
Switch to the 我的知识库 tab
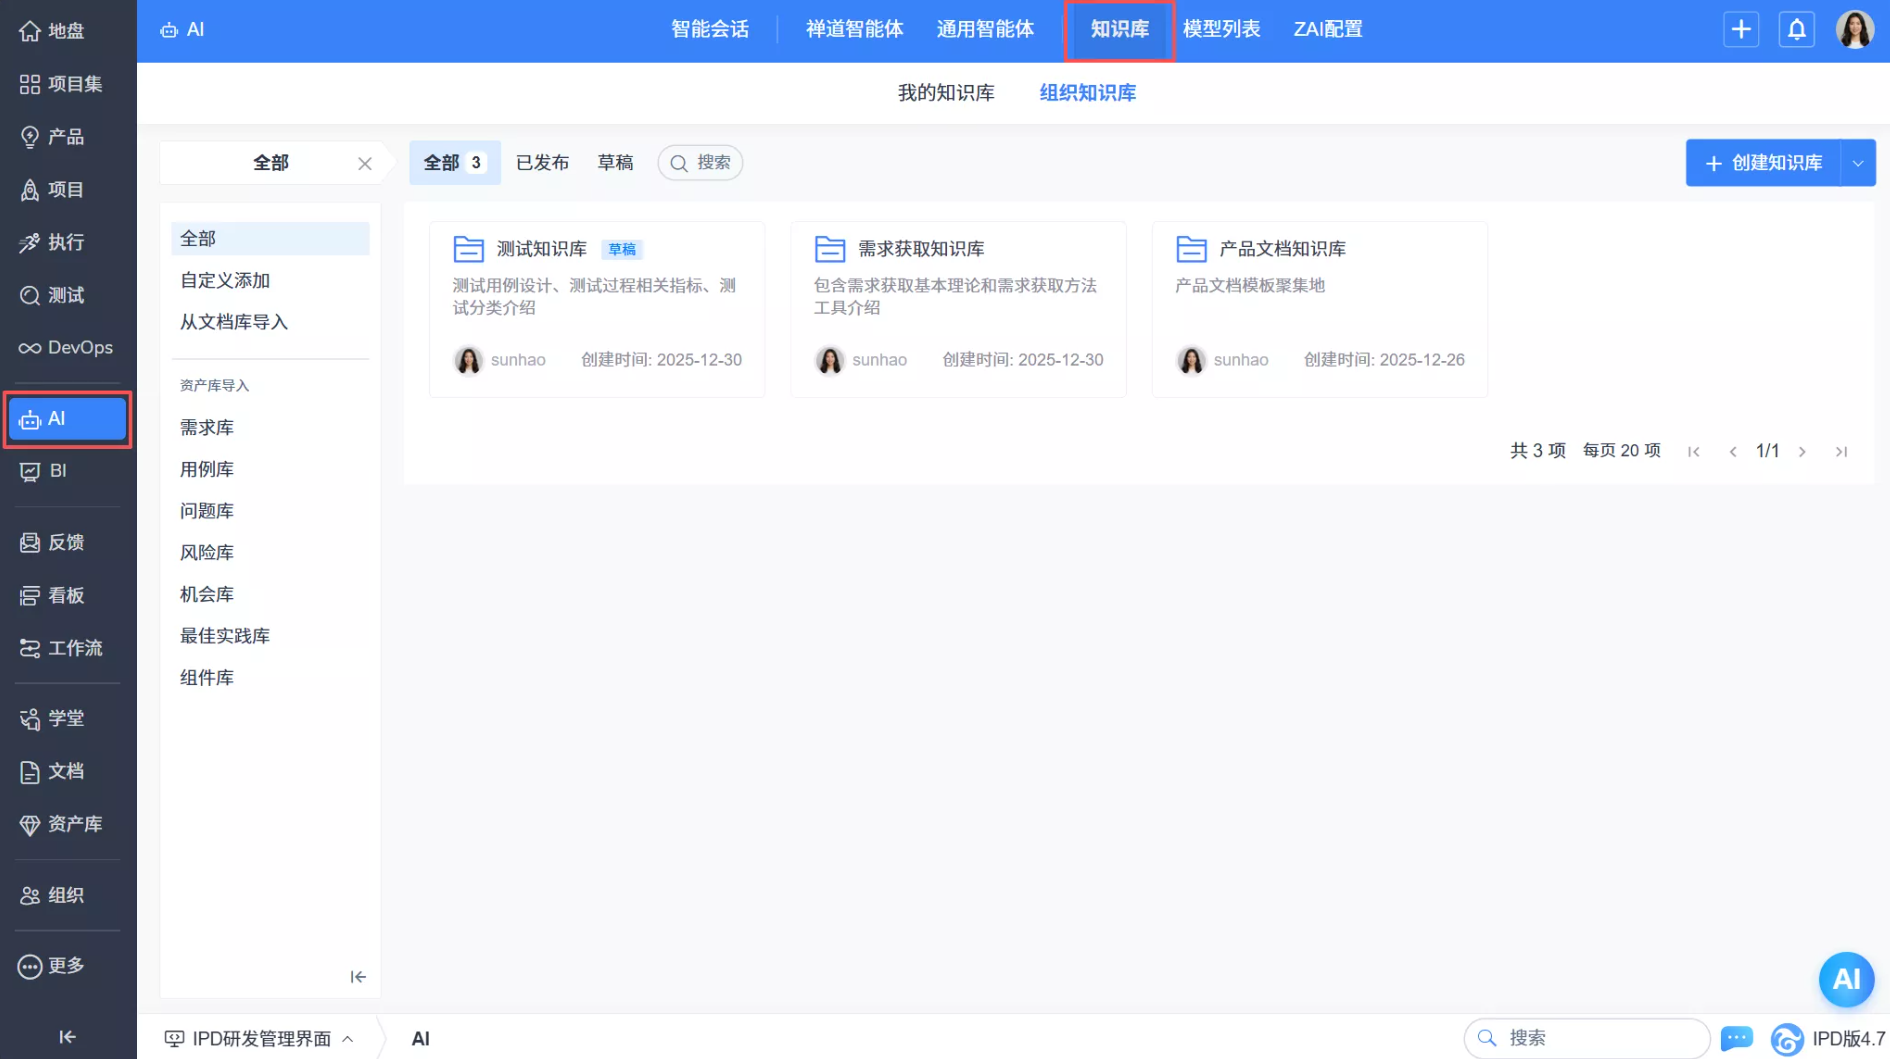click(946, 92)
